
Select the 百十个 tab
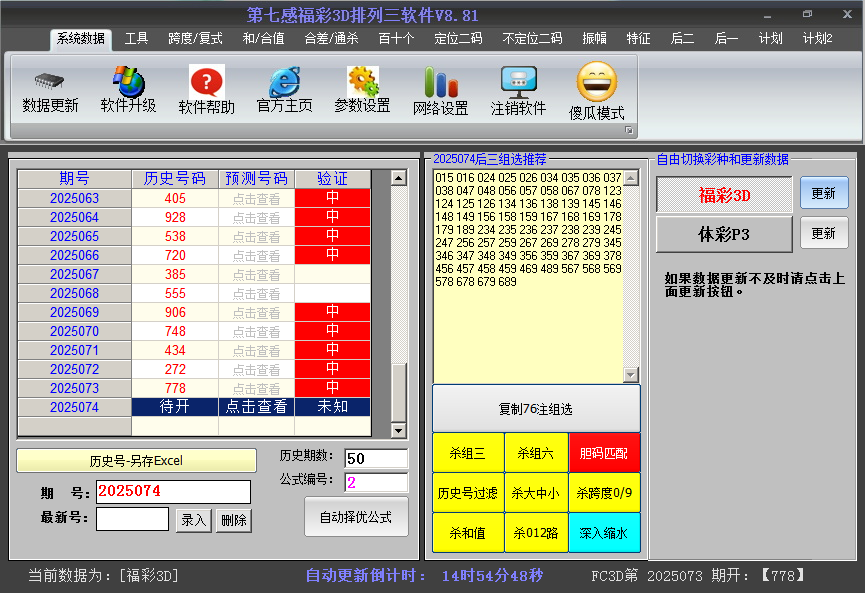tap(396, 39)
